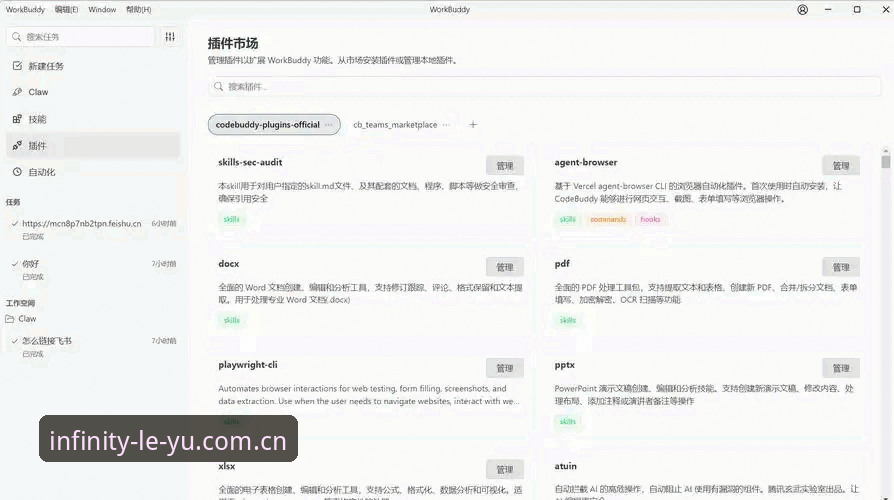The width and height of the screenshot is (894, 500).
Task: Click the Claw workspace folder icon
Action: (10, 319)
